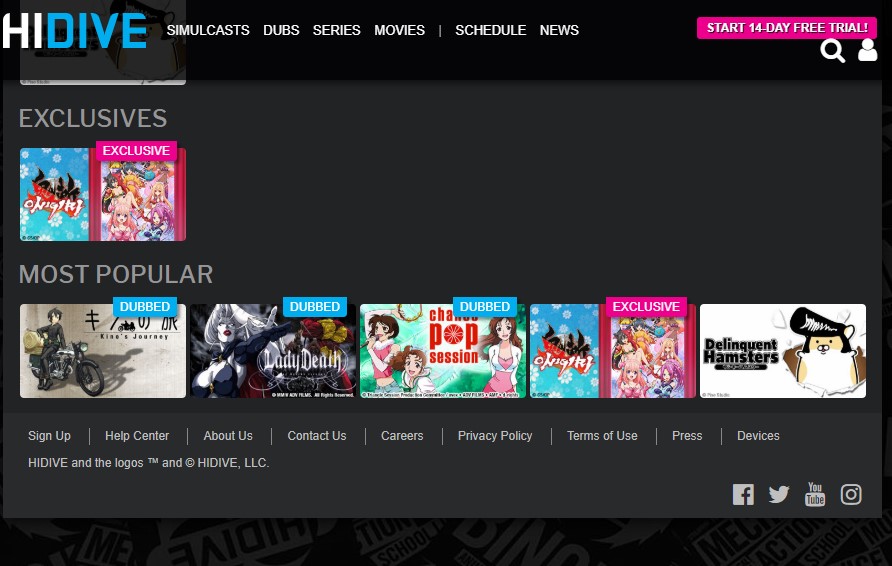Click the DUBBED badge on Kino's Journey
Image resolution: width=892 pixels, height=566 pixels.
pos(145,307)
